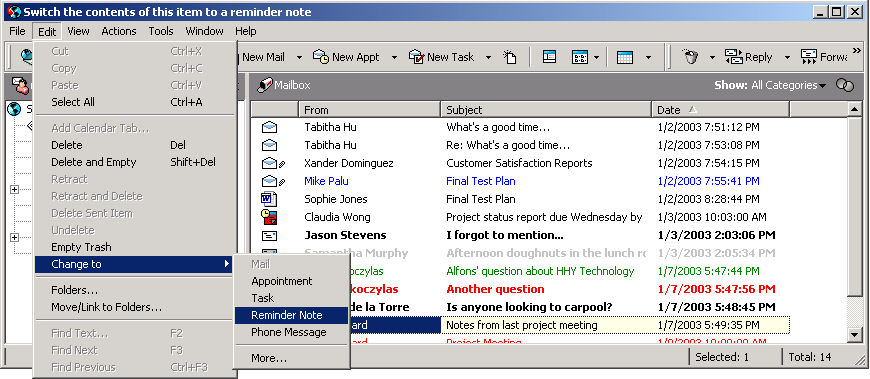This screenshot has width=870, height=379.
Task: Expand the lower plus node in folder tree
Action: (x=14, y=237)
